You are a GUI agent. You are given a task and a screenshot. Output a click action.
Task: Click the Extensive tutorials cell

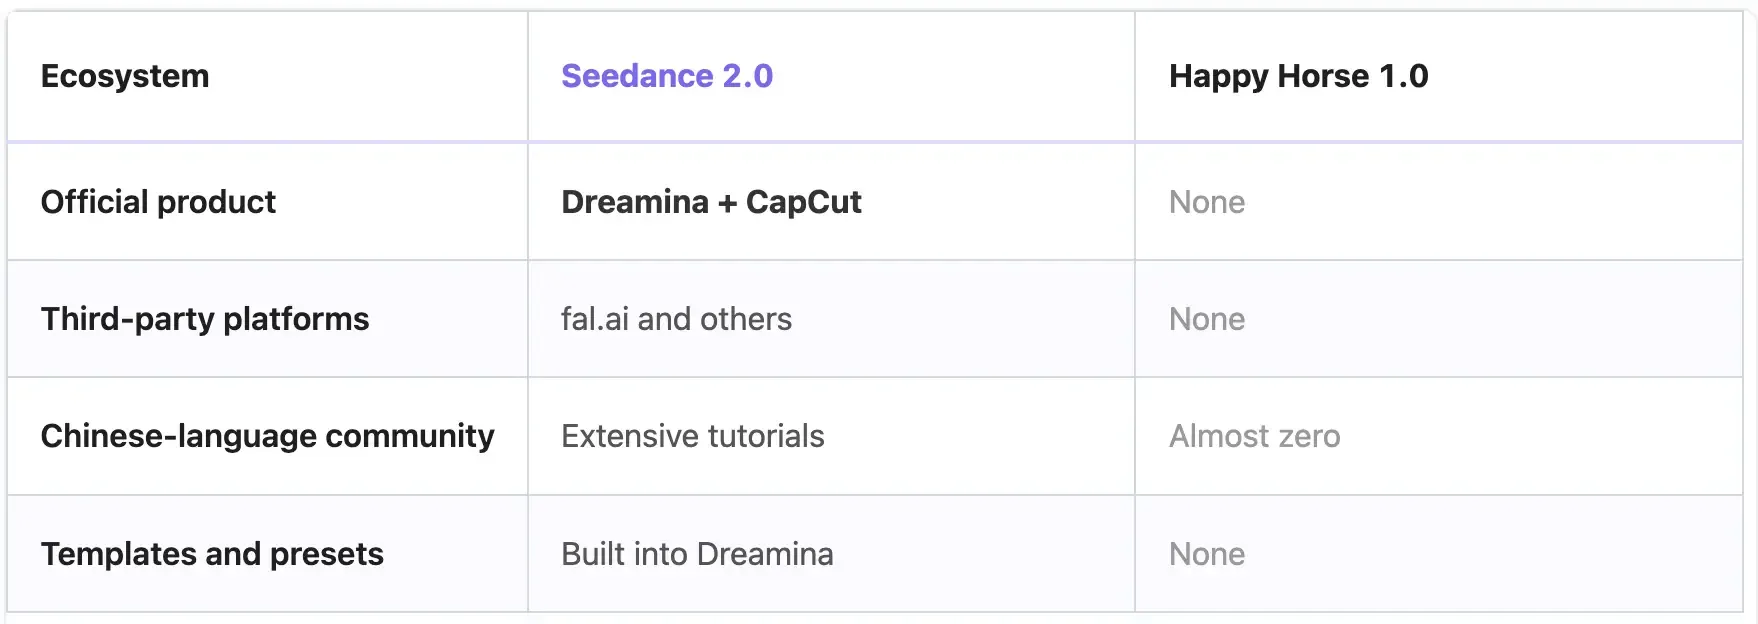point(692,436)
